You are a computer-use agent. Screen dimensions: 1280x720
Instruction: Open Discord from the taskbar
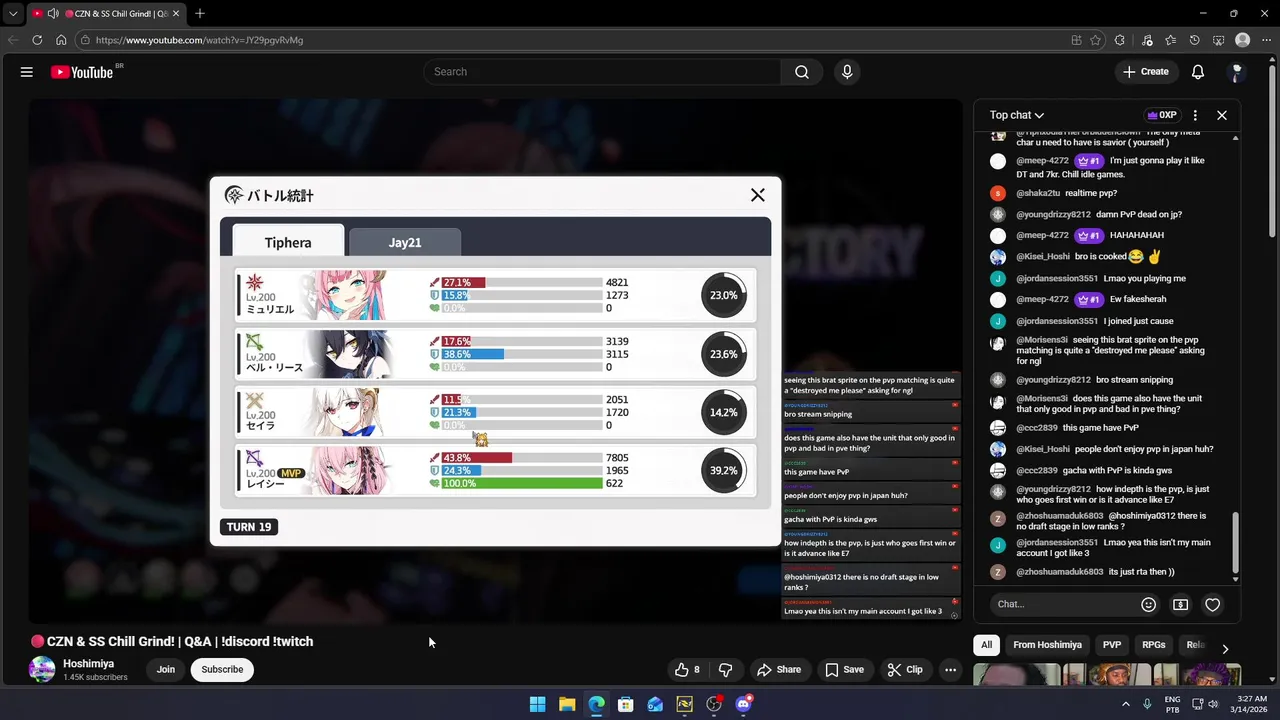tap(743, 704)
